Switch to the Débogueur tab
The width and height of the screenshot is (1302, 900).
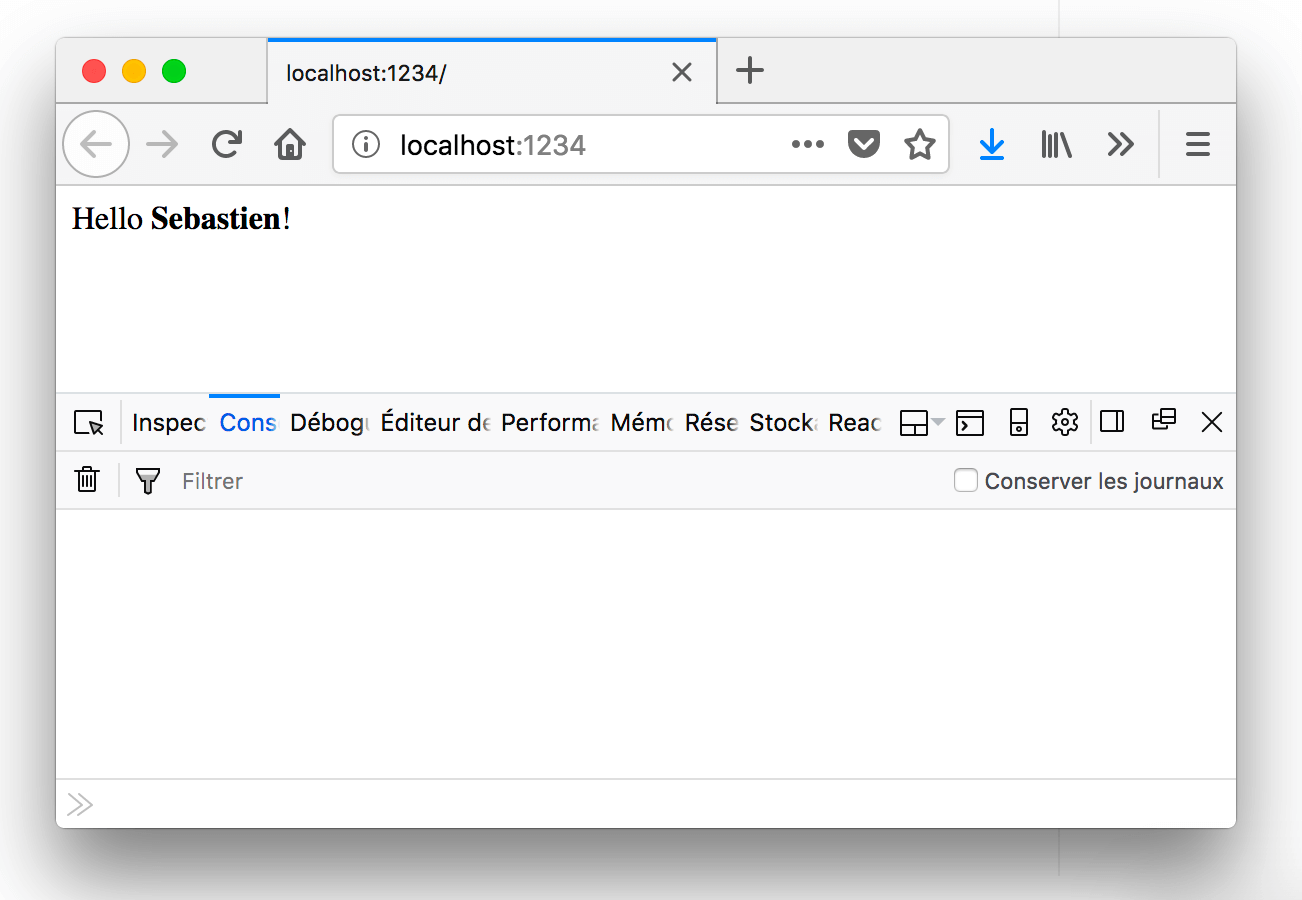tap(329, 423)
